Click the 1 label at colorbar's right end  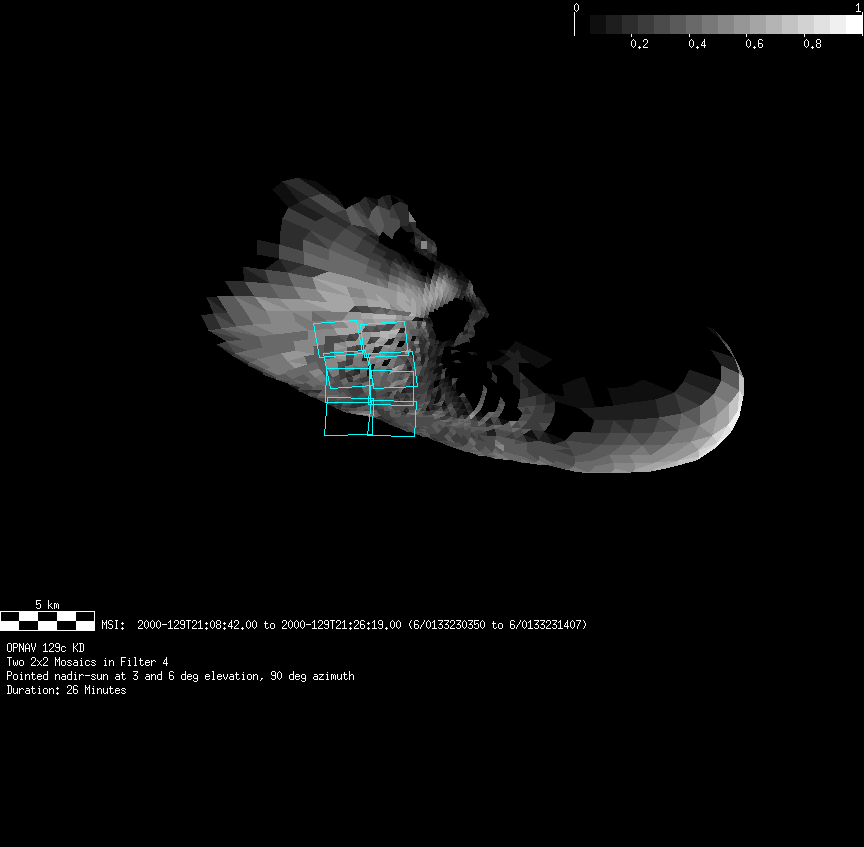point(859,7)
